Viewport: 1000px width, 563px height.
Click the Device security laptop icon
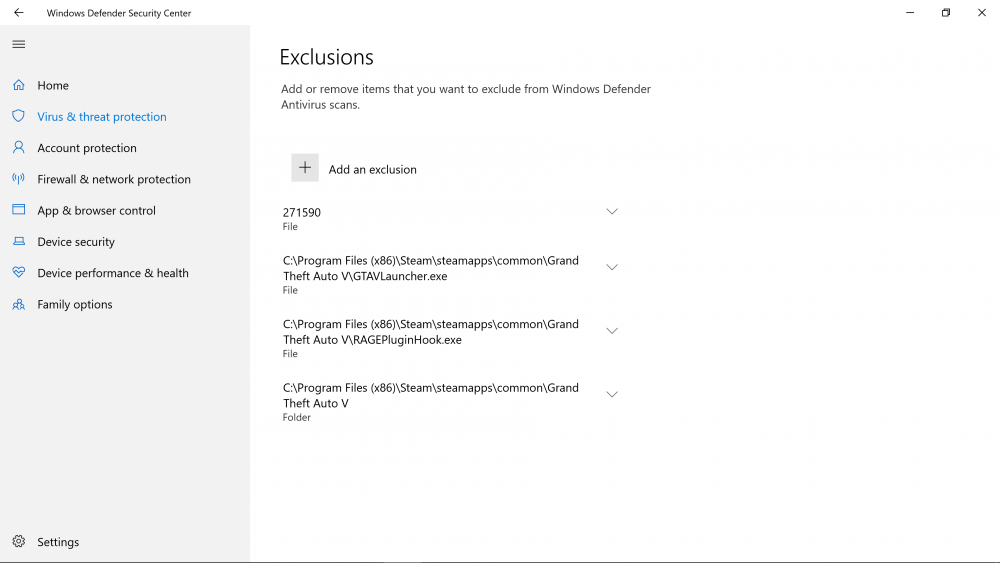tap(18, 242)
